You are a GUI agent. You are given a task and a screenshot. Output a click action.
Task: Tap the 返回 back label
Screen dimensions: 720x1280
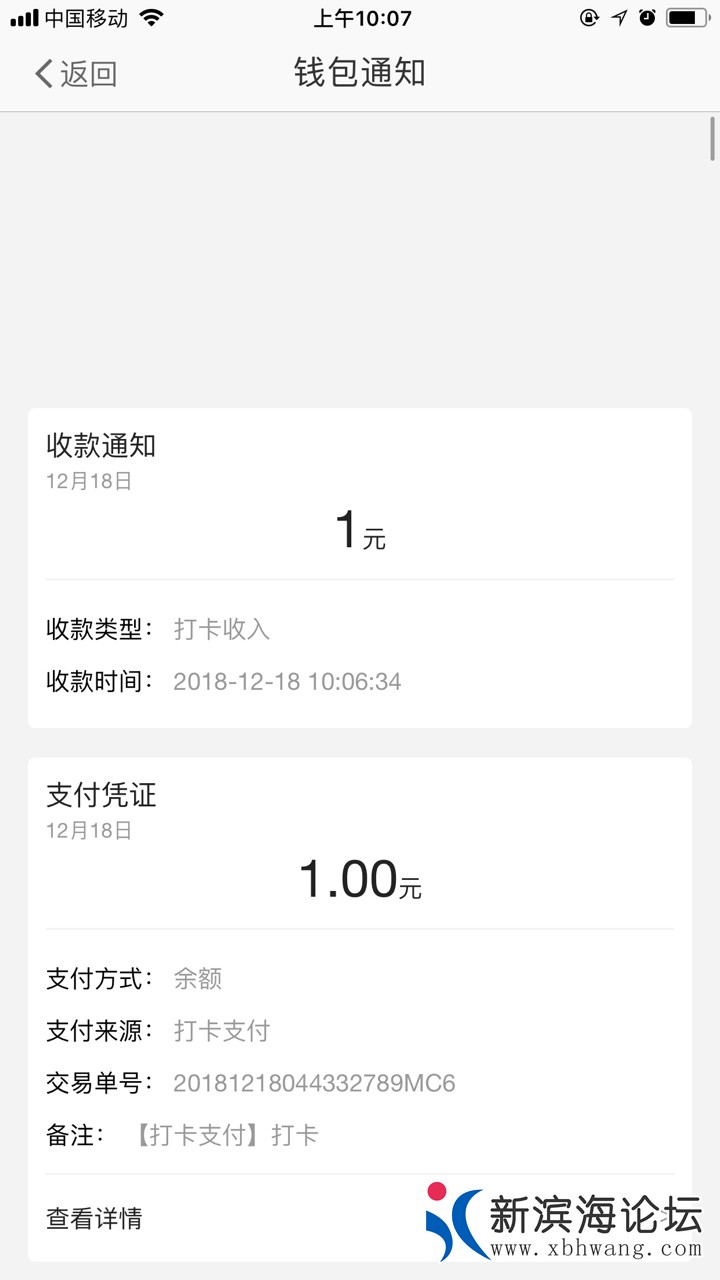pos(88,74)
